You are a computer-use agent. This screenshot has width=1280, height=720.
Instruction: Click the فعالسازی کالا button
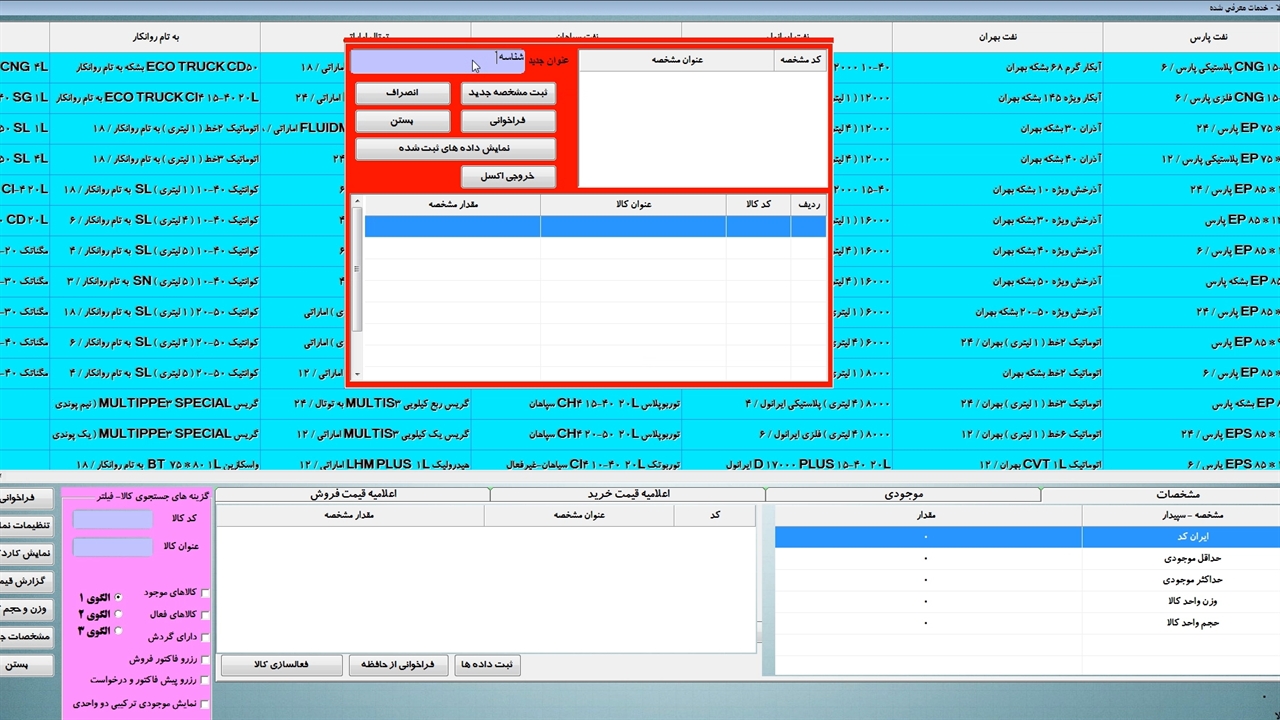282,665
